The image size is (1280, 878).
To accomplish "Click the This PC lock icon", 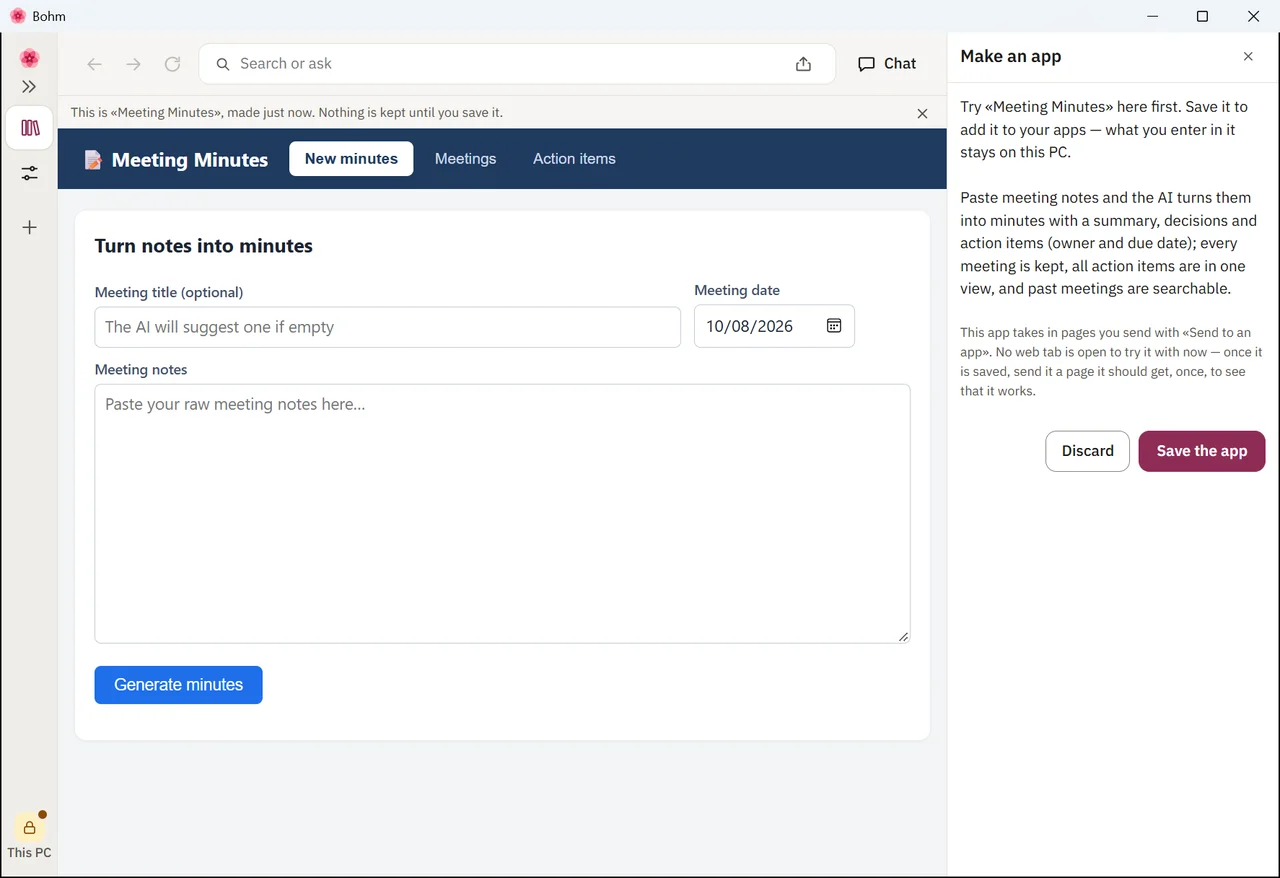I will point(29,828).
